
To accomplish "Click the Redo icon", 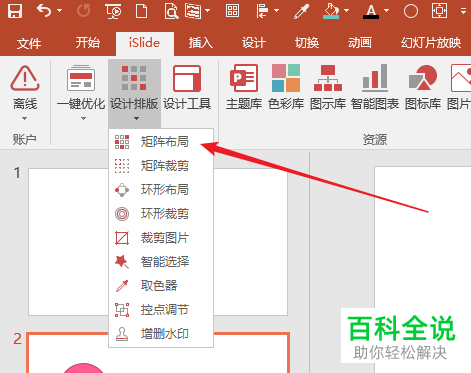I will 83,11.
